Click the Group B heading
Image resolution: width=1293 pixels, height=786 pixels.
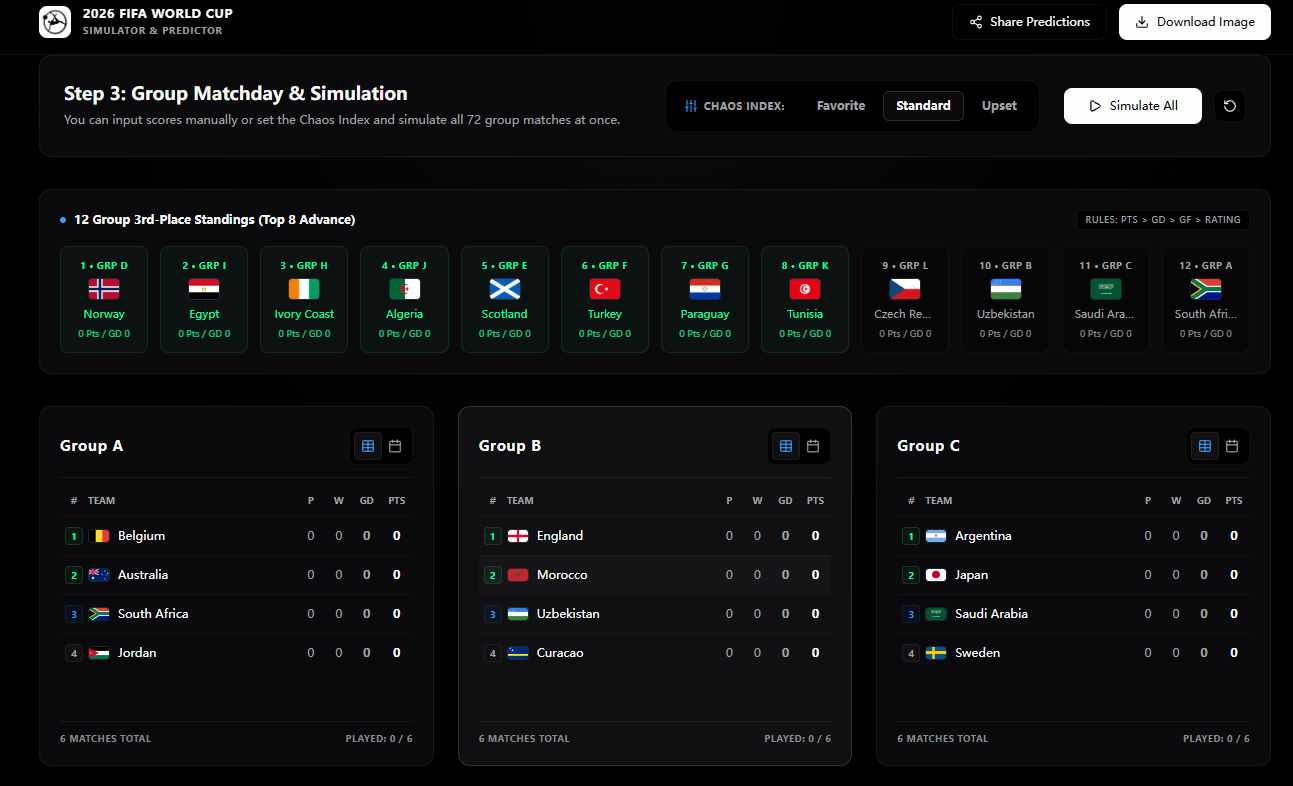(510, 446)
